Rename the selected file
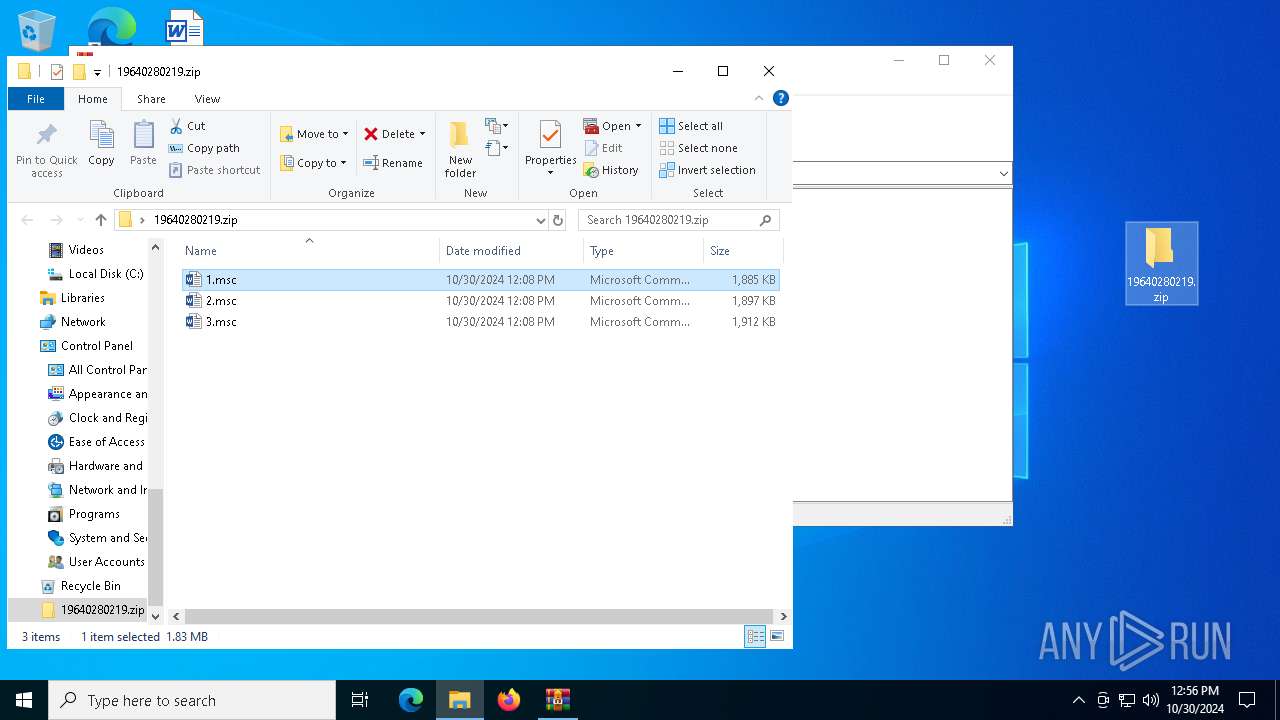Screen dimensions: 1280x720 point(393,163)
